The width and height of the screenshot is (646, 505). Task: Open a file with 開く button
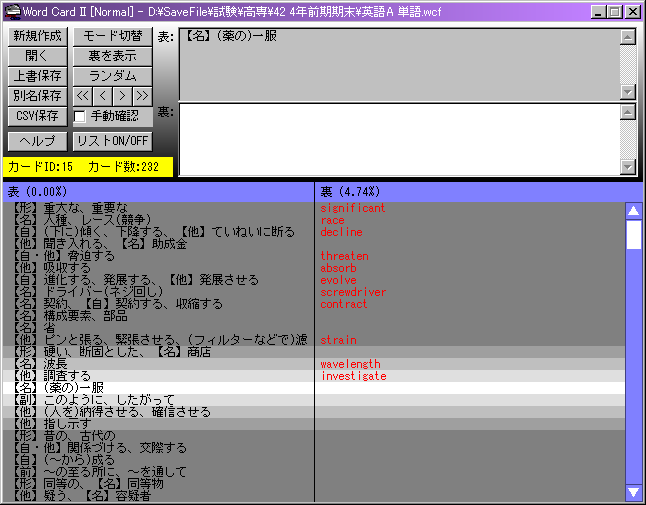pyautogui.click(x=37, y=56)
